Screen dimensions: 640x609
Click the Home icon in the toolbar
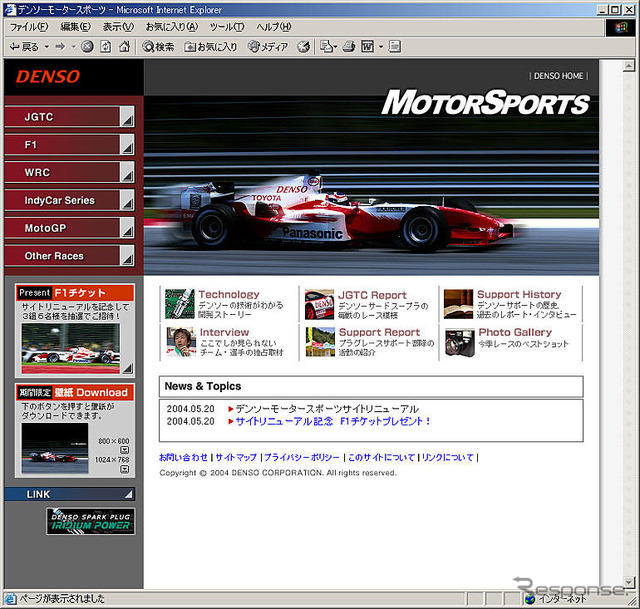point(124,47)
